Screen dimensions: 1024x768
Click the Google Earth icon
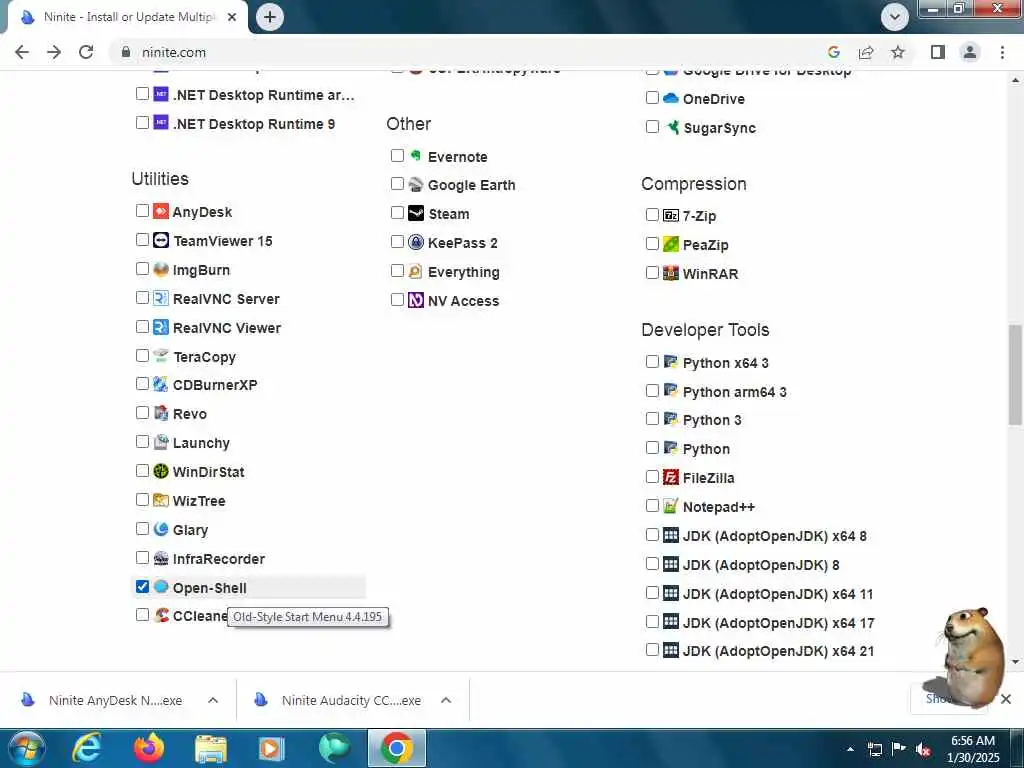coord(415,184)
